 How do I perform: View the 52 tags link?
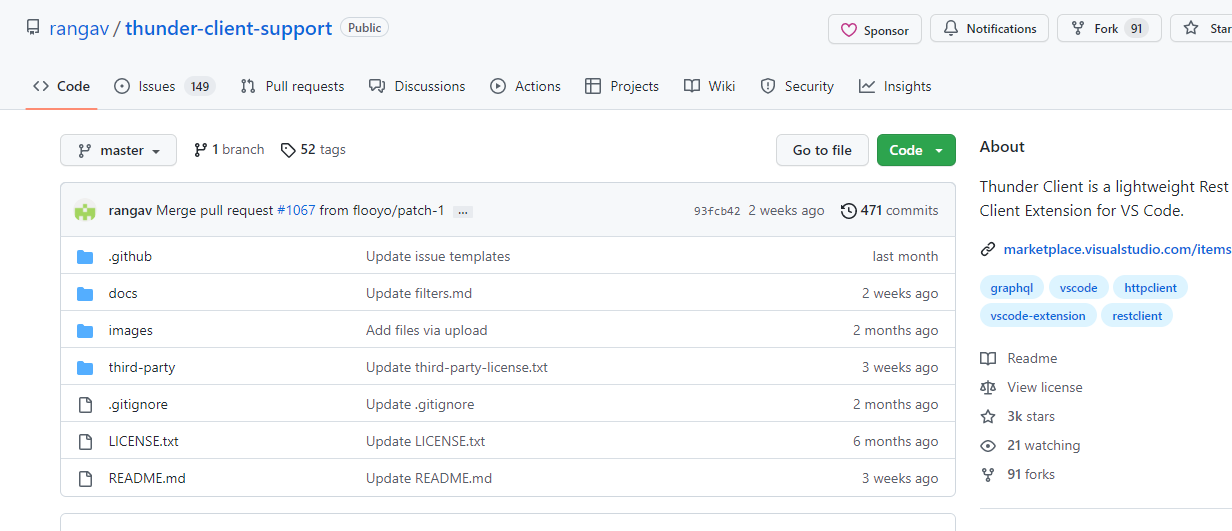(313, 150)
